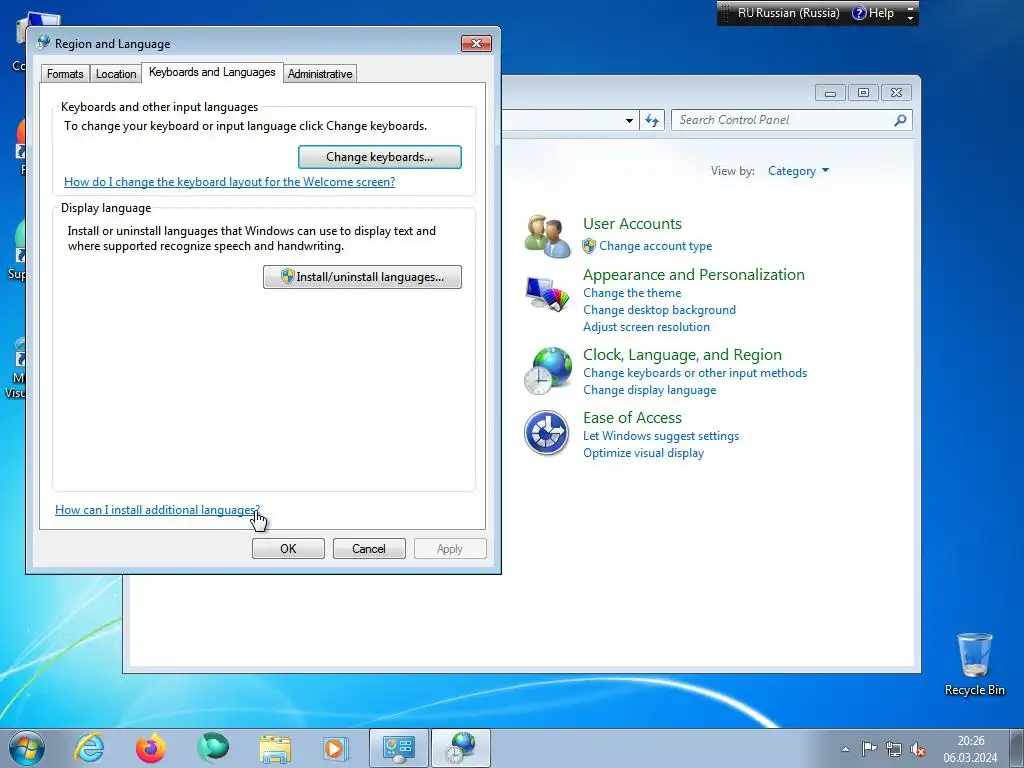
Task: Click the search magnifier icon
Action: click(x=900, y=120)
